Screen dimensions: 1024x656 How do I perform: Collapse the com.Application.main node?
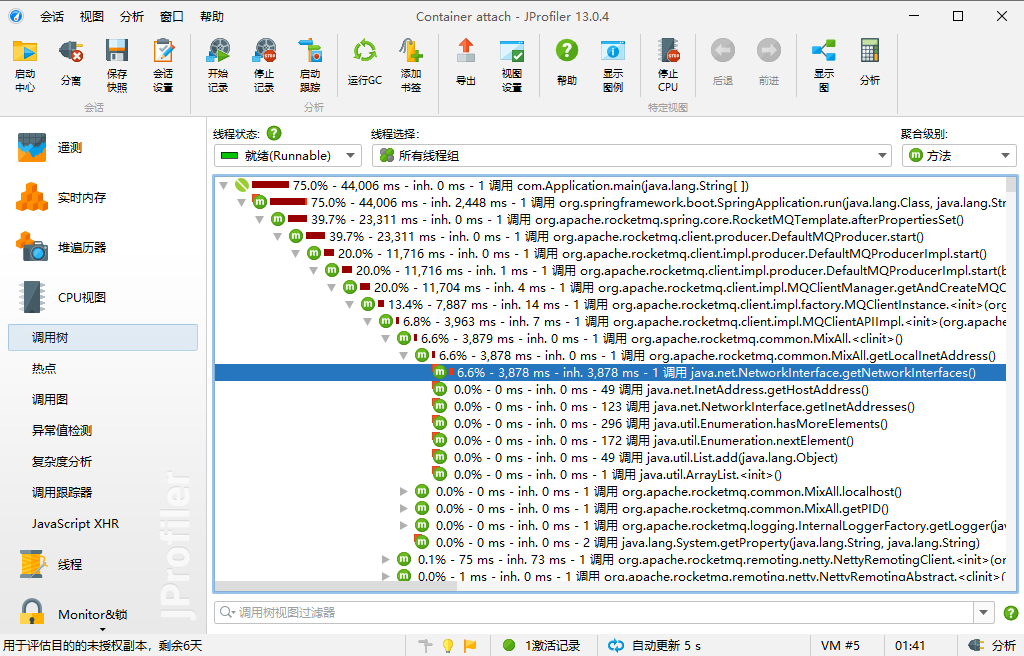tap(224, 186)
